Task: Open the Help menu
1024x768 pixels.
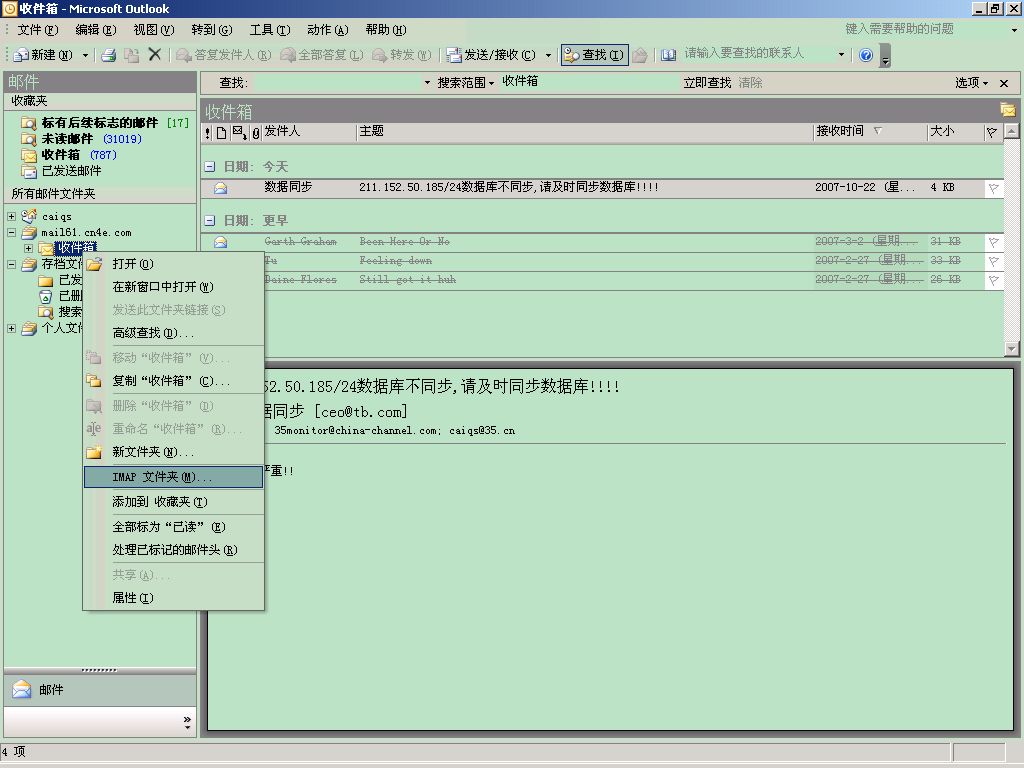Action: click(x=385, y=30)
